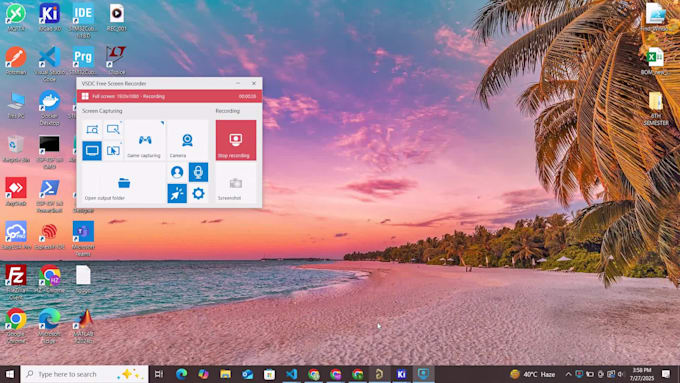Open Task View from the taskbar
The image size is (680, 383).
(159, 374)
